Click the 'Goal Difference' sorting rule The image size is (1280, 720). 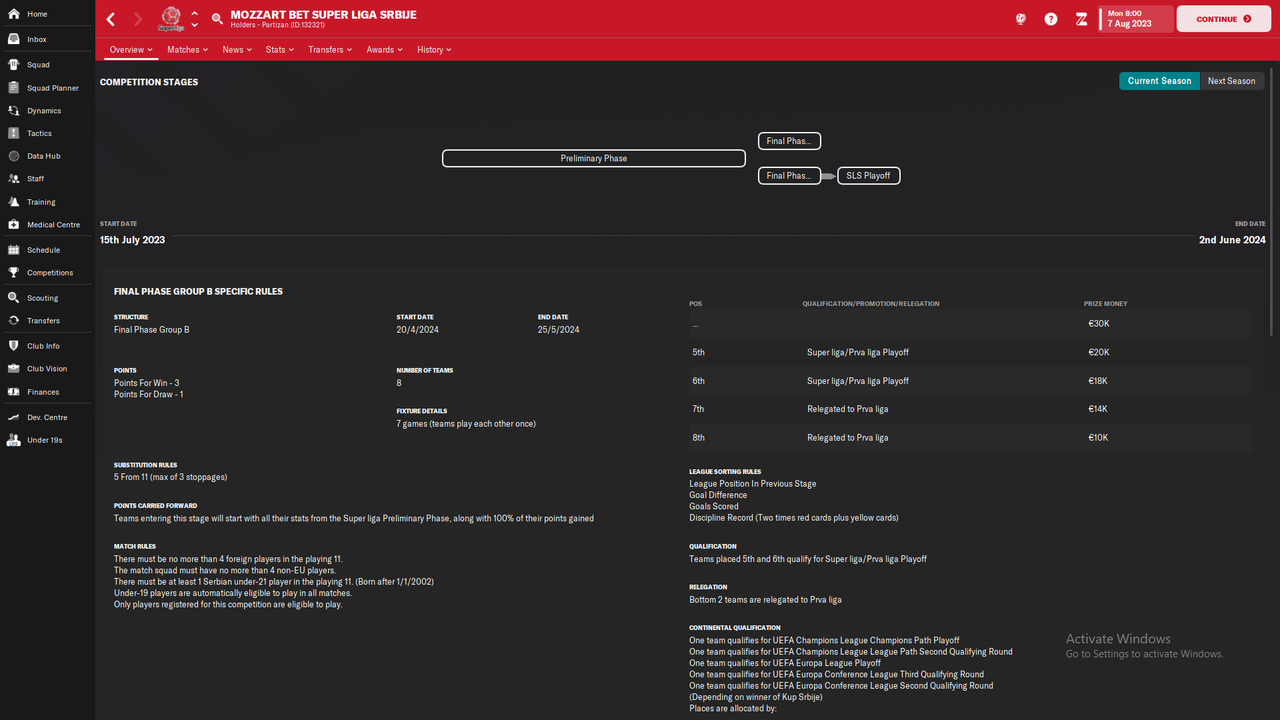718,495
